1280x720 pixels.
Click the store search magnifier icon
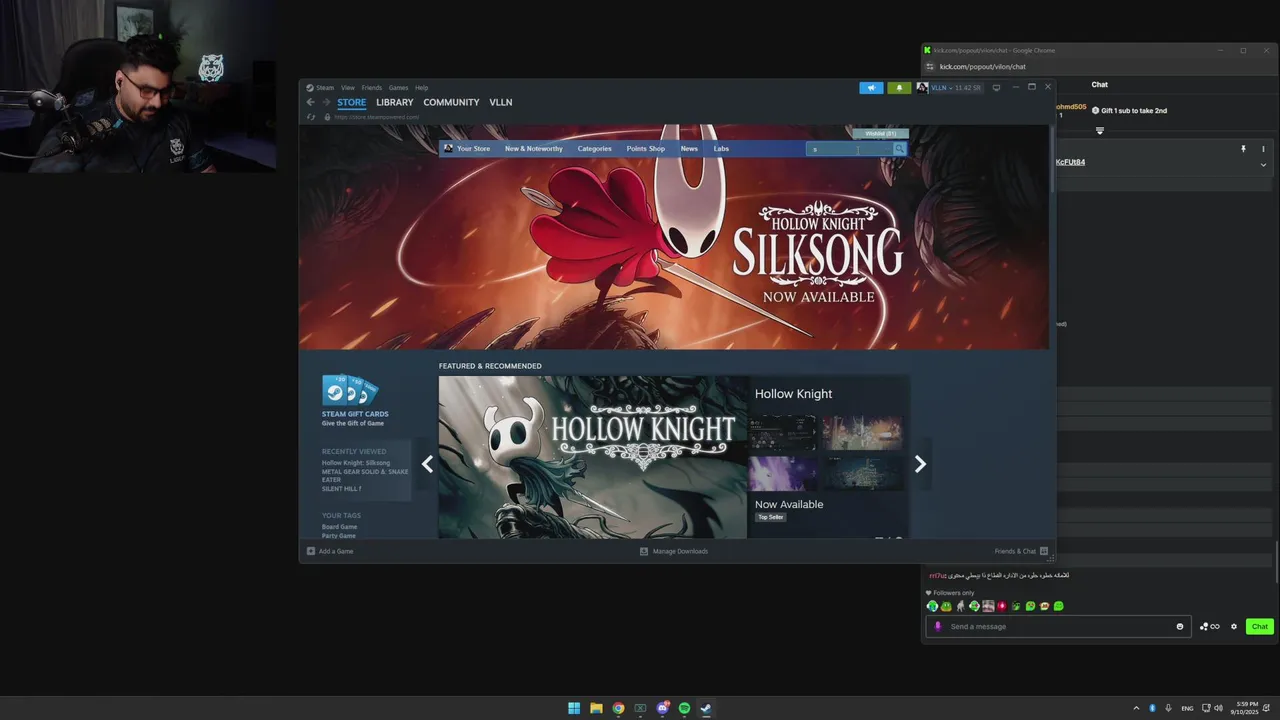click(x=899, y=149)
